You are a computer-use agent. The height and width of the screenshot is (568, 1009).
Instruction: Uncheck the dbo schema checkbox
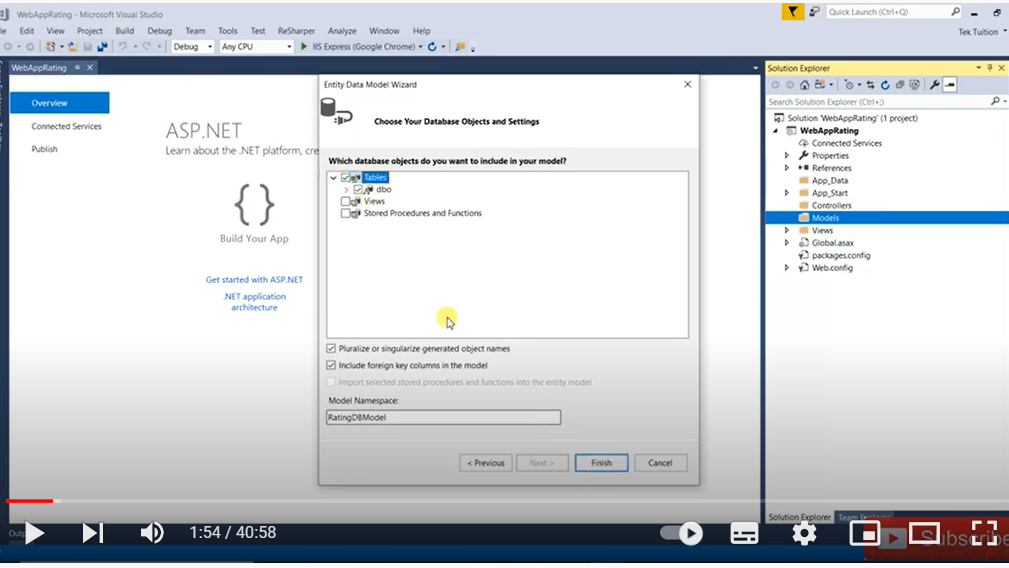click(358, 190)
